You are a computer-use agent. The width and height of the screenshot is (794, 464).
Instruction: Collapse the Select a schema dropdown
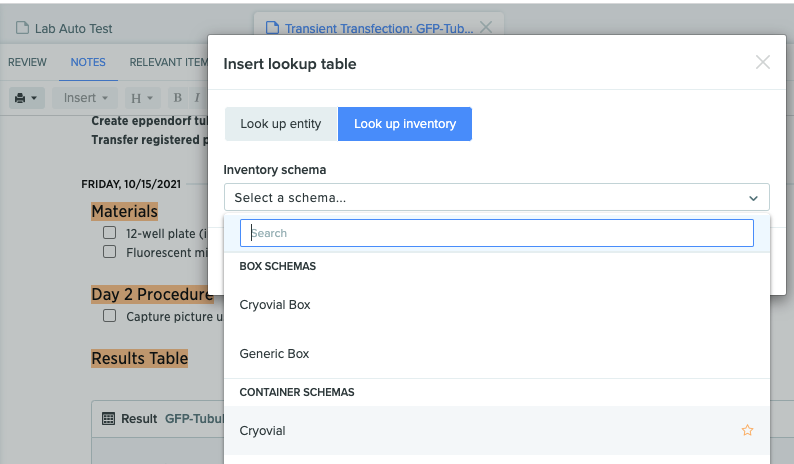click(752, 198)
